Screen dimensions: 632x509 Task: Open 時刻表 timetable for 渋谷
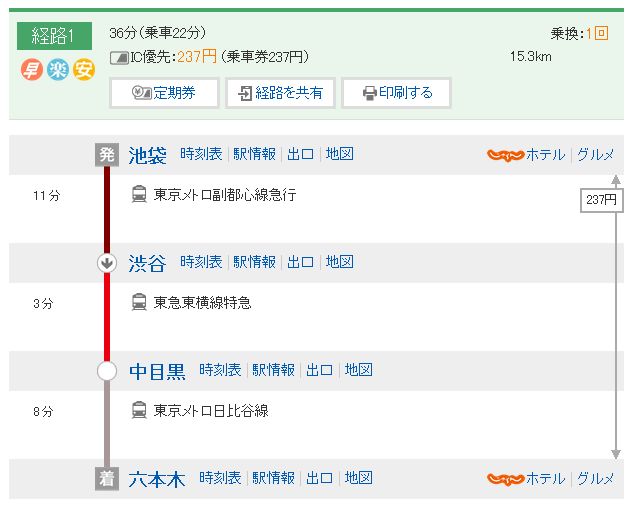point(203,262)
